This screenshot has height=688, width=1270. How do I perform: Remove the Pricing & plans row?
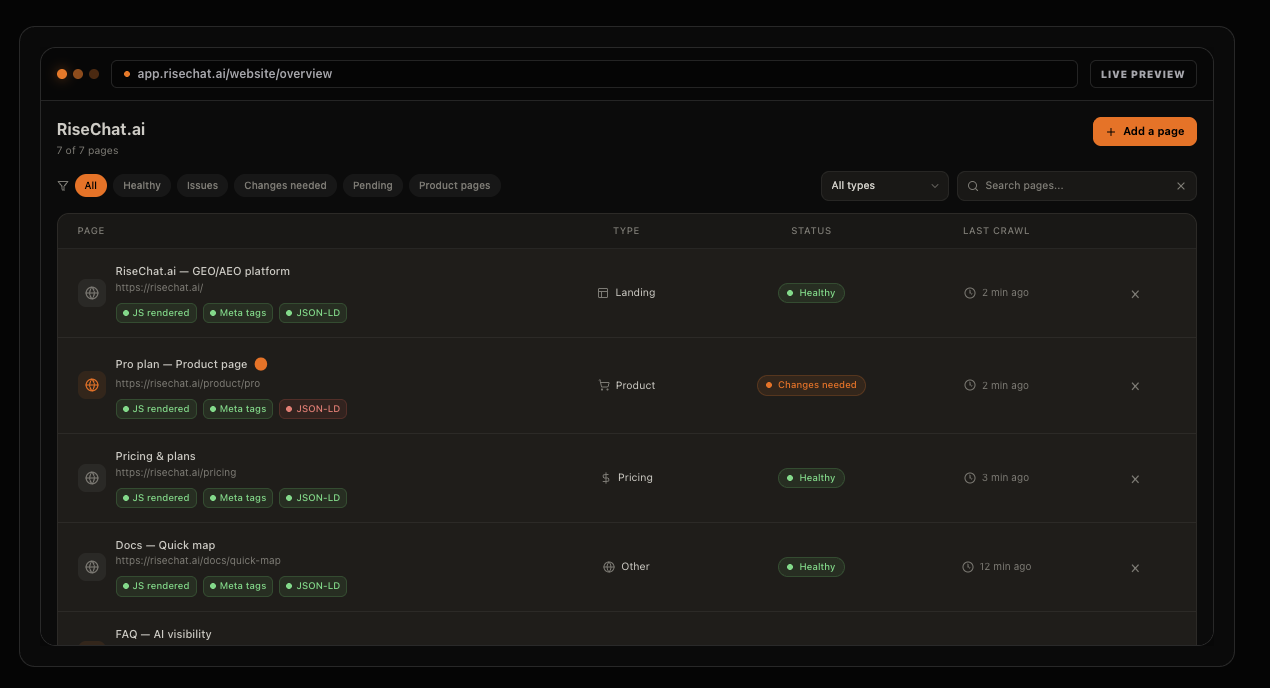[x=1135, y=479]
